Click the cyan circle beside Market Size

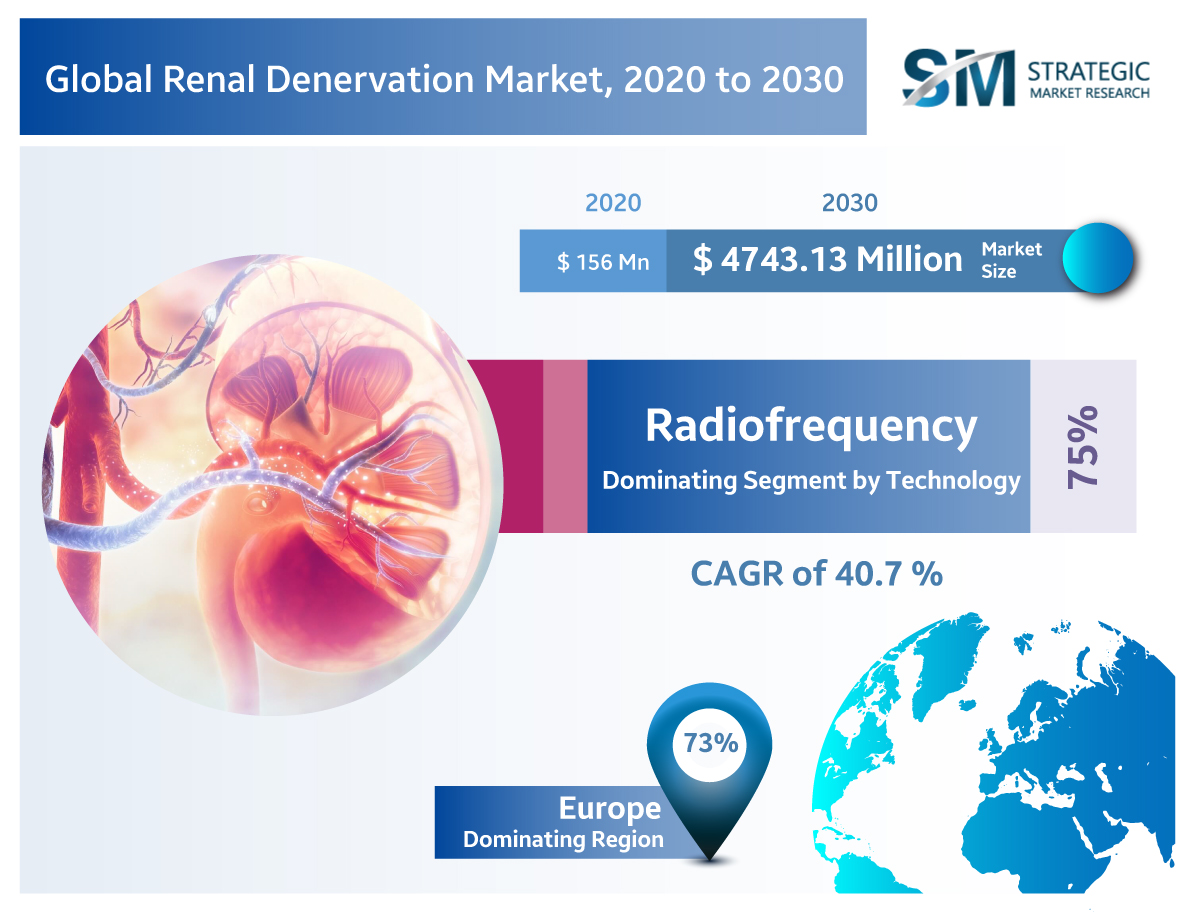coord(1097,258)
